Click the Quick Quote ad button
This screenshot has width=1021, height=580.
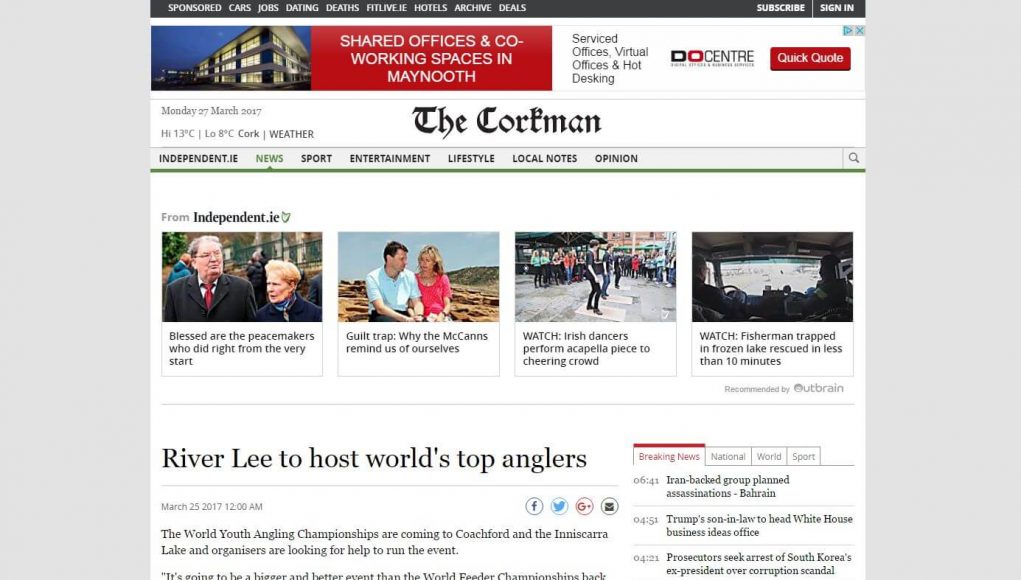[810, 58]
